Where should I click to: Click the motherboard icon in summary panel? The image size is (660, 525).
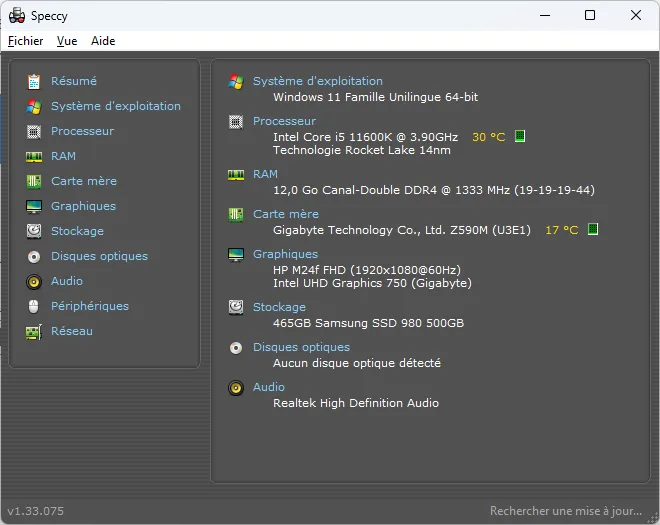pos(236,215)
